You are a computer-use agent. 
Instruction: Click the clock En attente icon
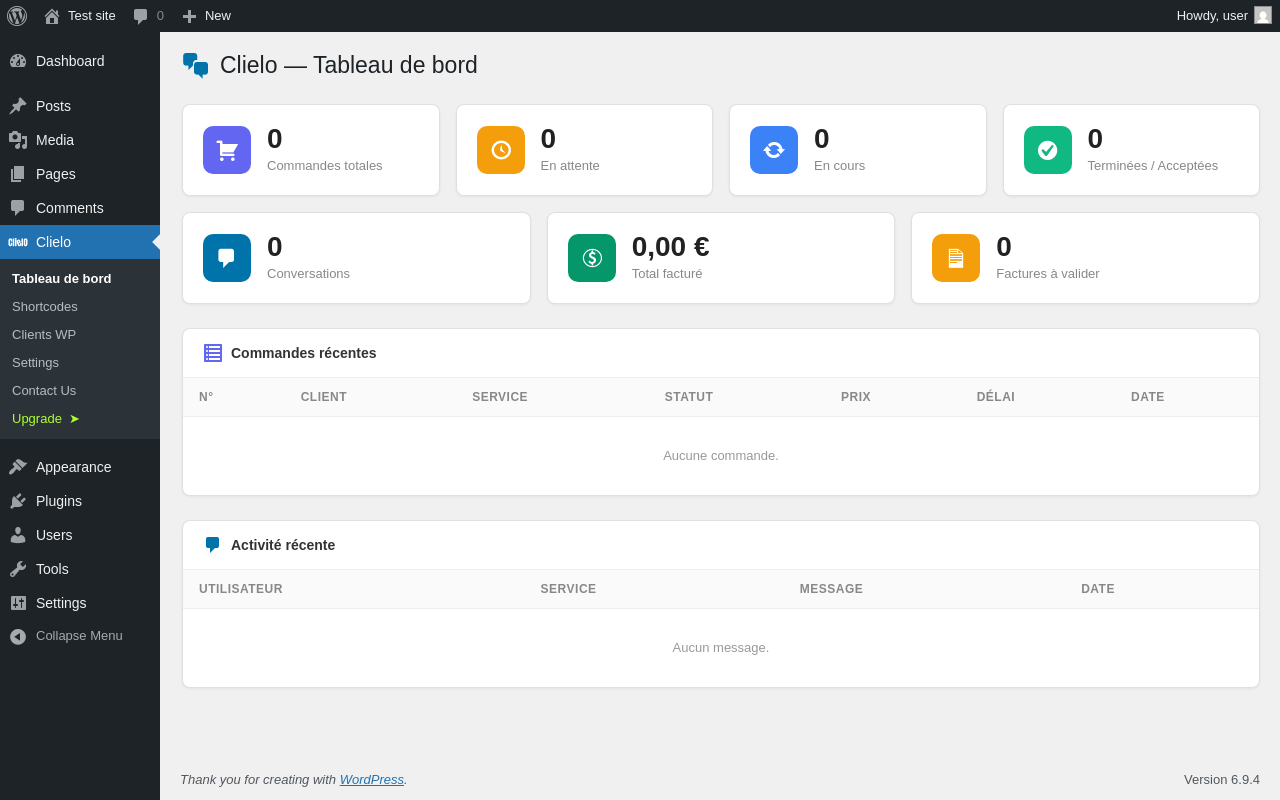coord(501,150)
